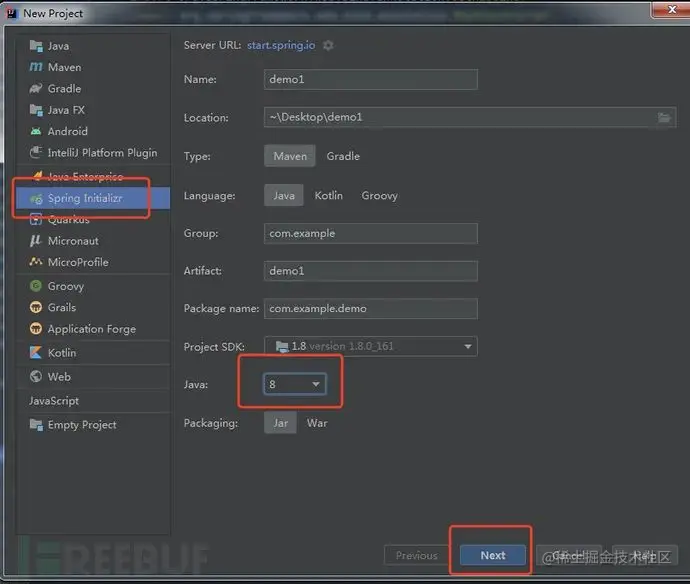Pick the Empty Project folder icon
The width and height of the screenshot is (690, 584).
(x=36, y=425)
